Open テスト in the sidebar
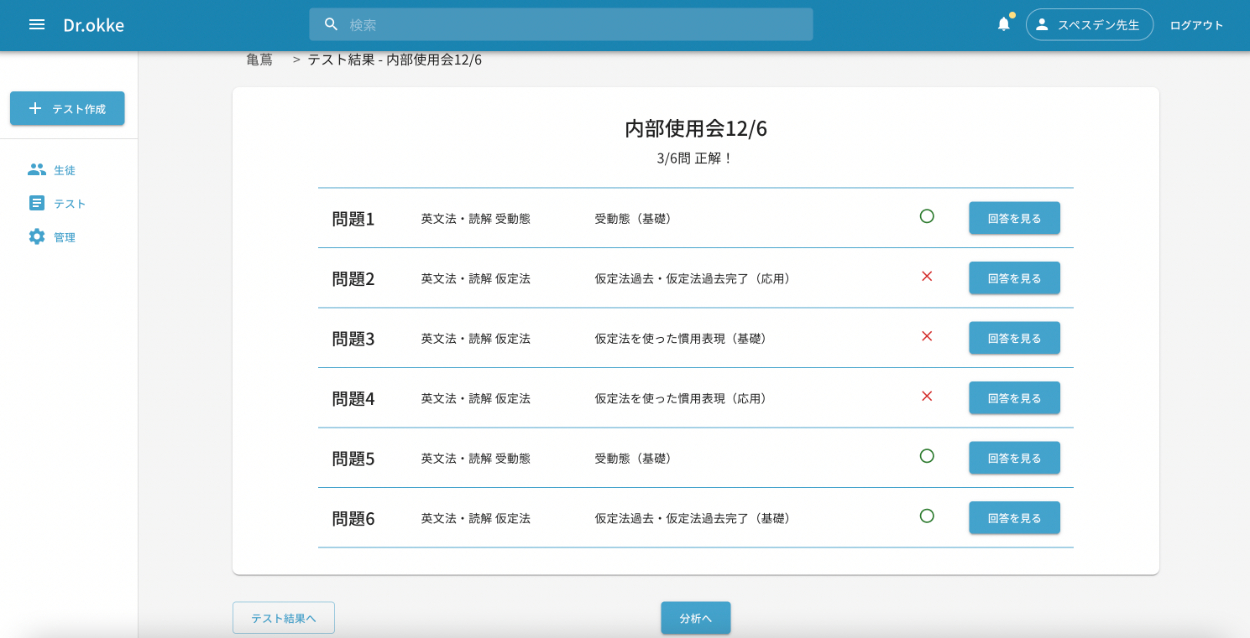This screenshot has width=1250, height=638. 69,203
